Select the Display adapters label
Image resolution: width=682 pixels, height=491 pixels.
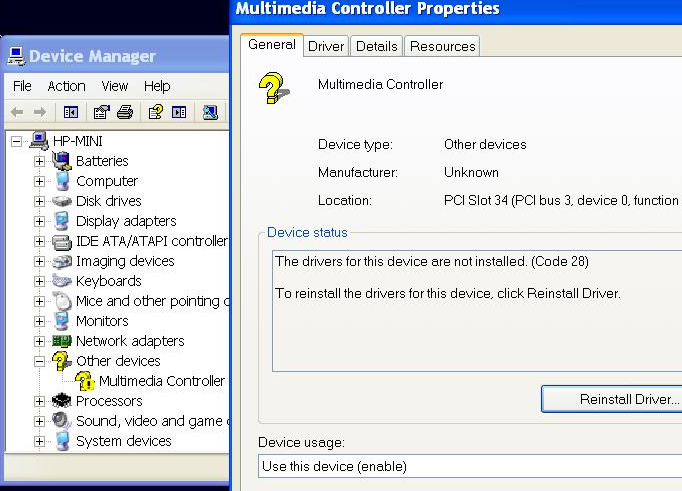[126, 221]
